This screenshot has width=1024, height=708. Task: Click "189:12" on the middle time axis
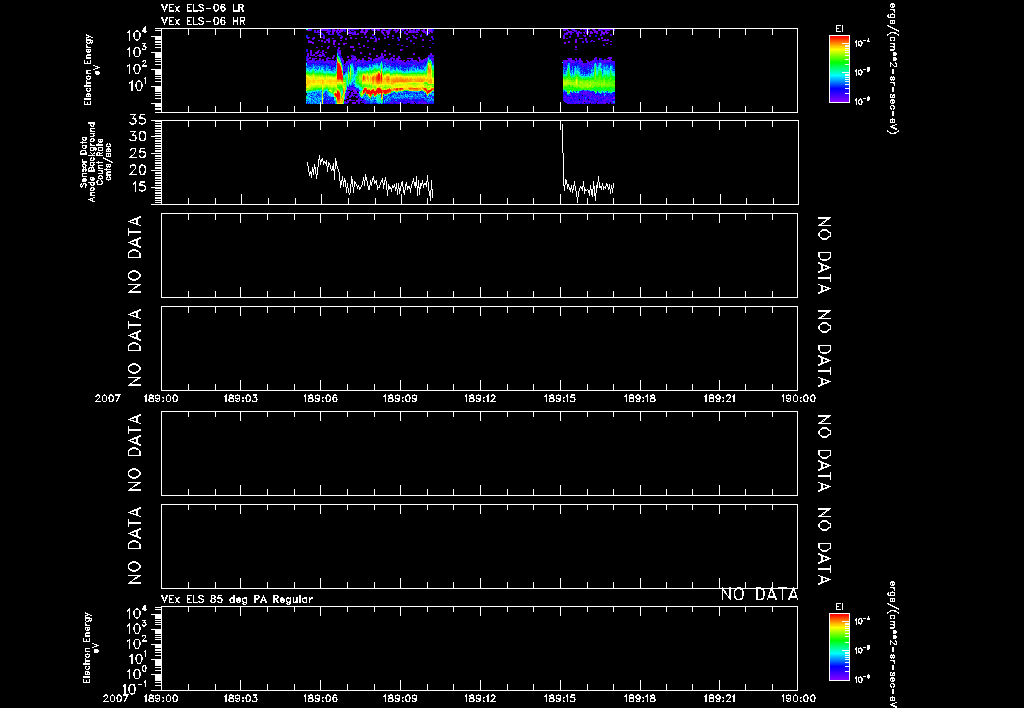(481, 398)
